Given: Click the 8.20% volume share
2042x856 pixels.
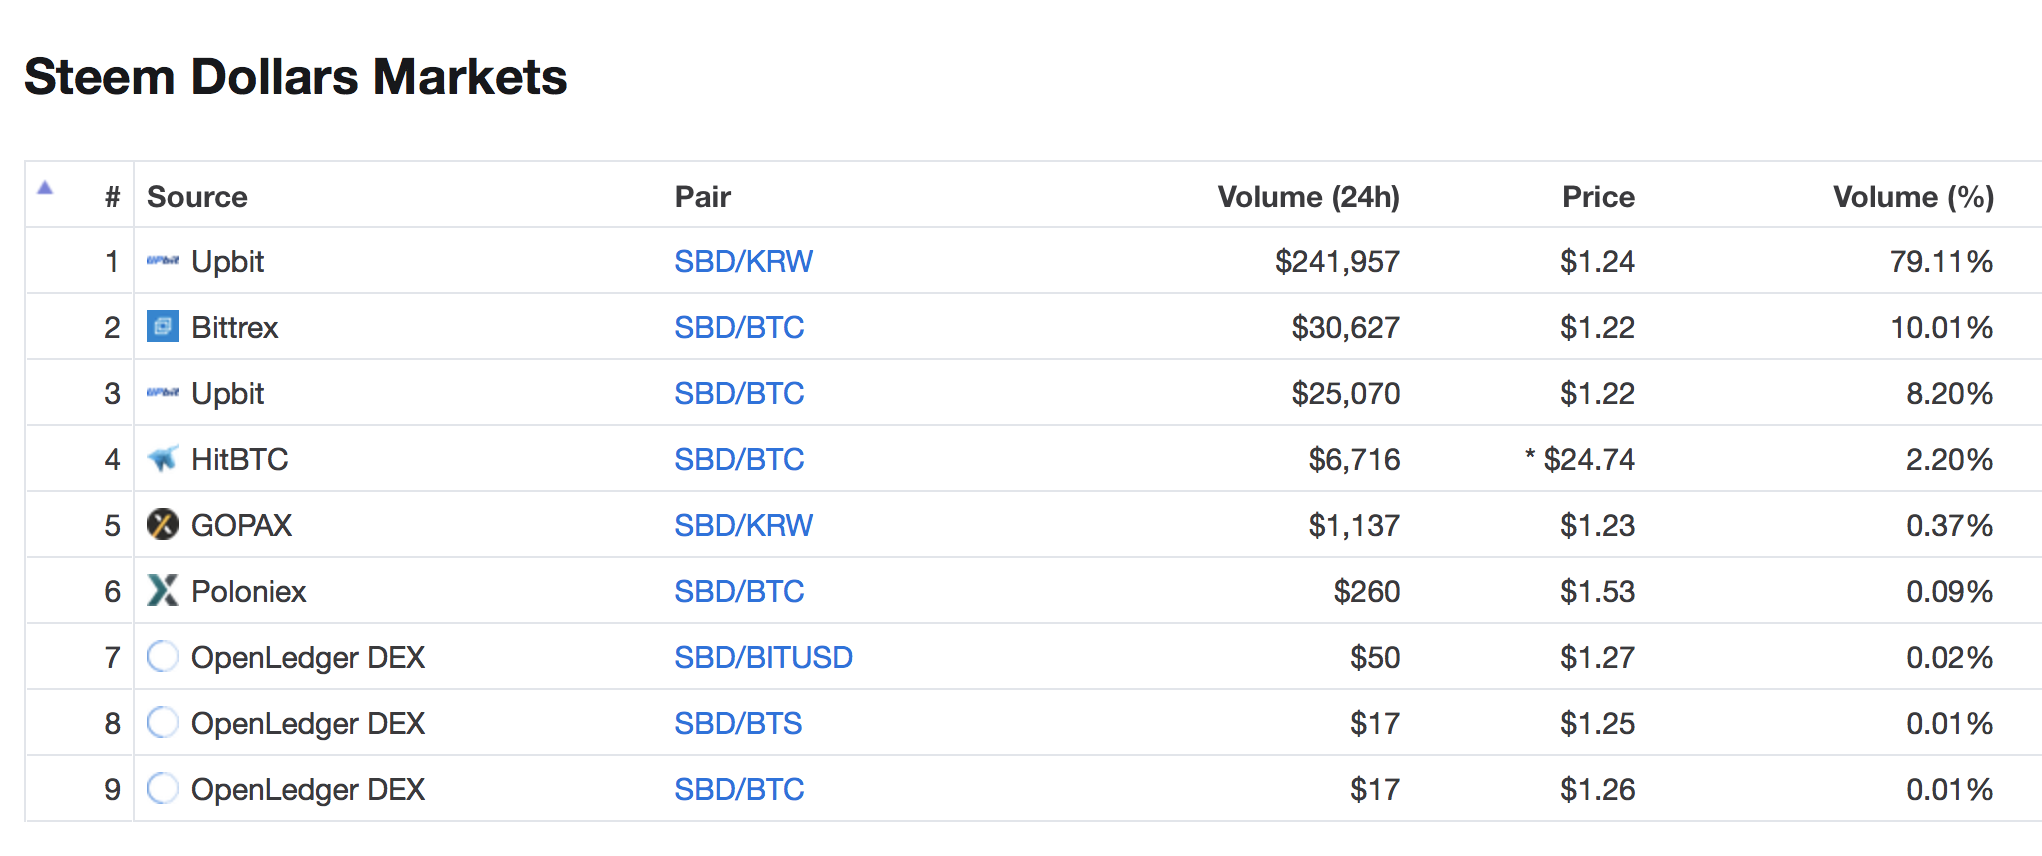Looking at the screenshot, I should pos(1950,393).
